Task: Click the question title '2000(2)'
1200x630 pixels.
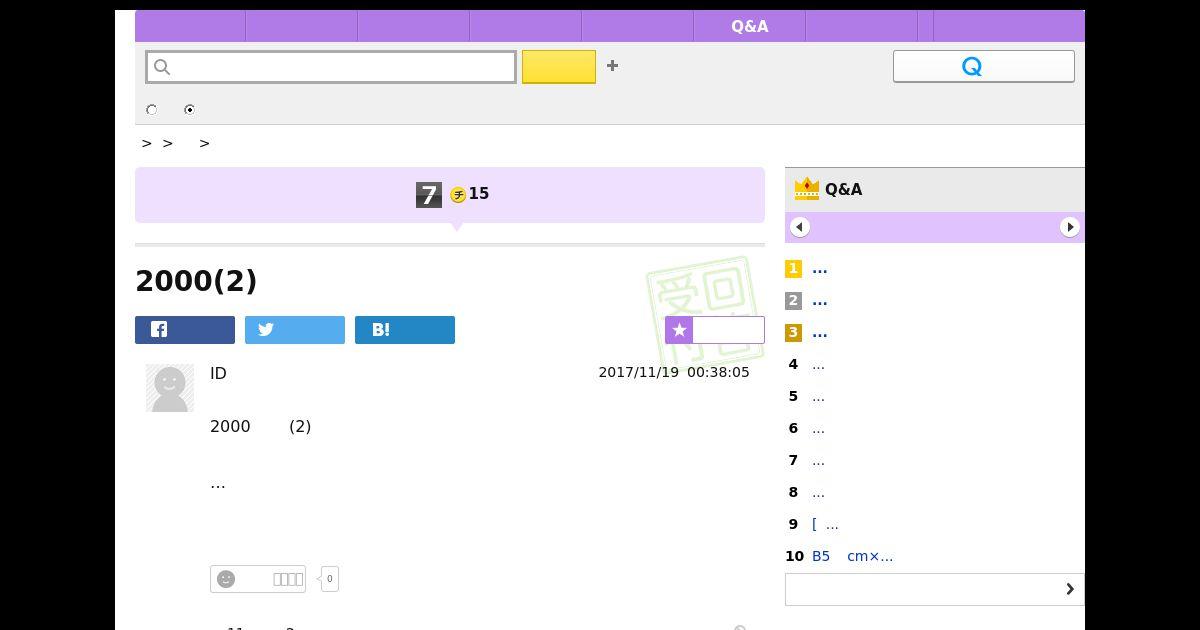Action: [196, 281]
